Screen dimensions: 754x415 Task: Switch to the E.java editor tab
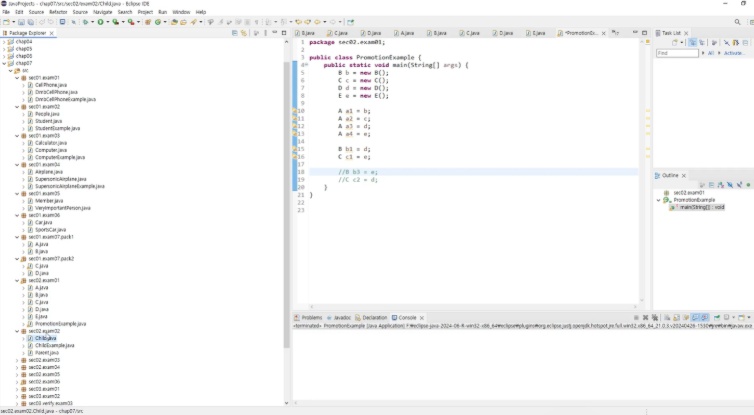pyautogui.click(x=535, y=33)
